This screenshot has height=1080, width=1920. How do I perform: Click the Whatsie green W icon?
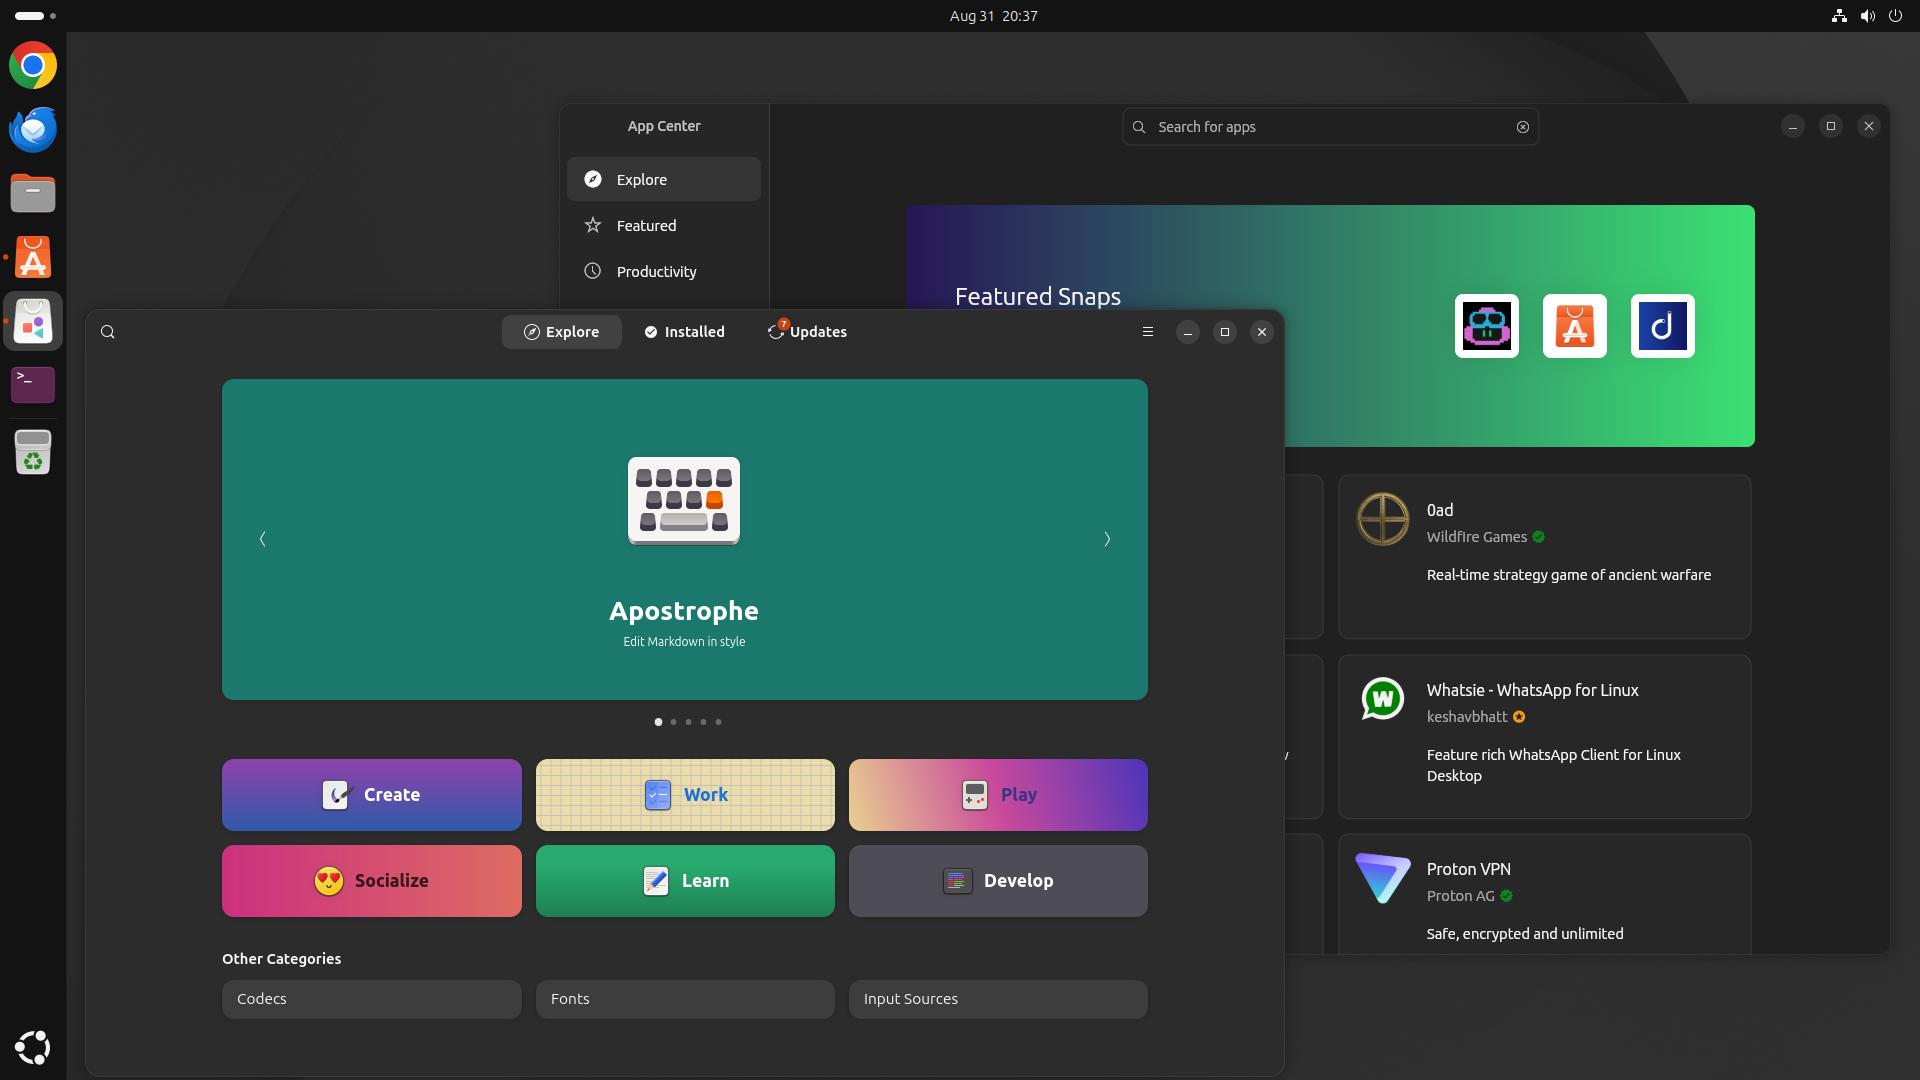click(x=1383, y=699)
